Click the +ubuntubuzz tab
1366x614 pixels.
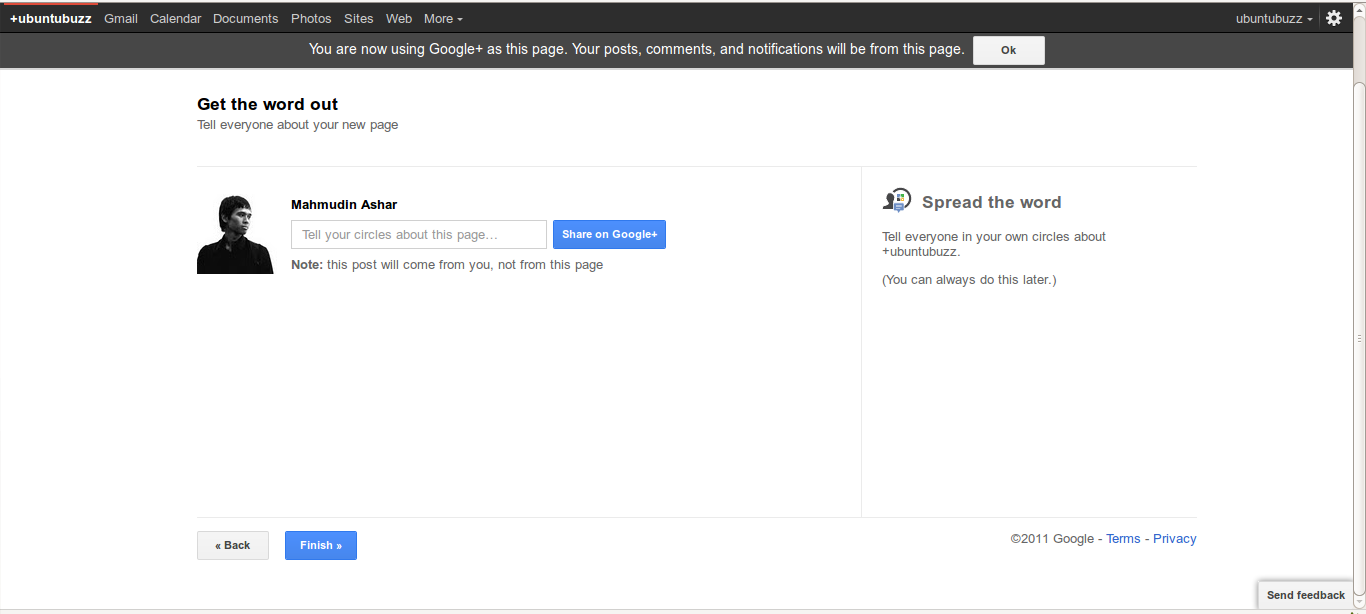(50, 19)
